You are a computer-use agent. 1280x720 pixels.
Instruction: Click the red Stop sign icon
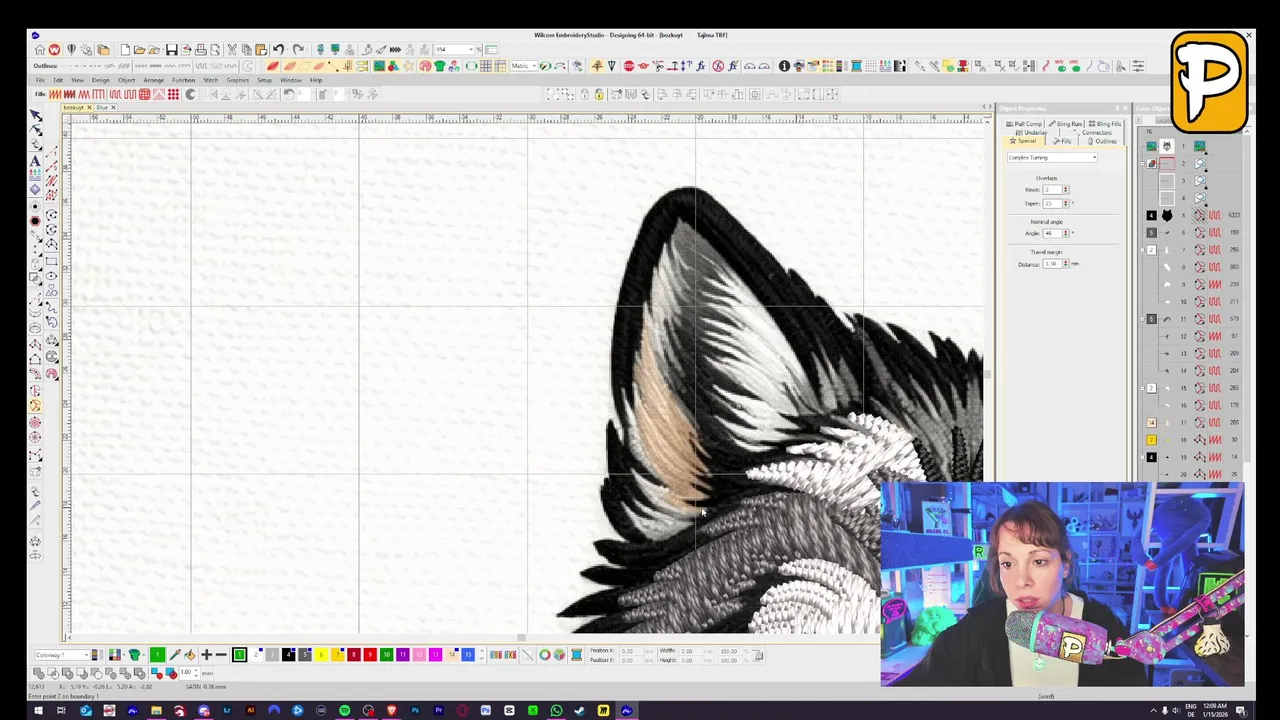tap(628, 66)
